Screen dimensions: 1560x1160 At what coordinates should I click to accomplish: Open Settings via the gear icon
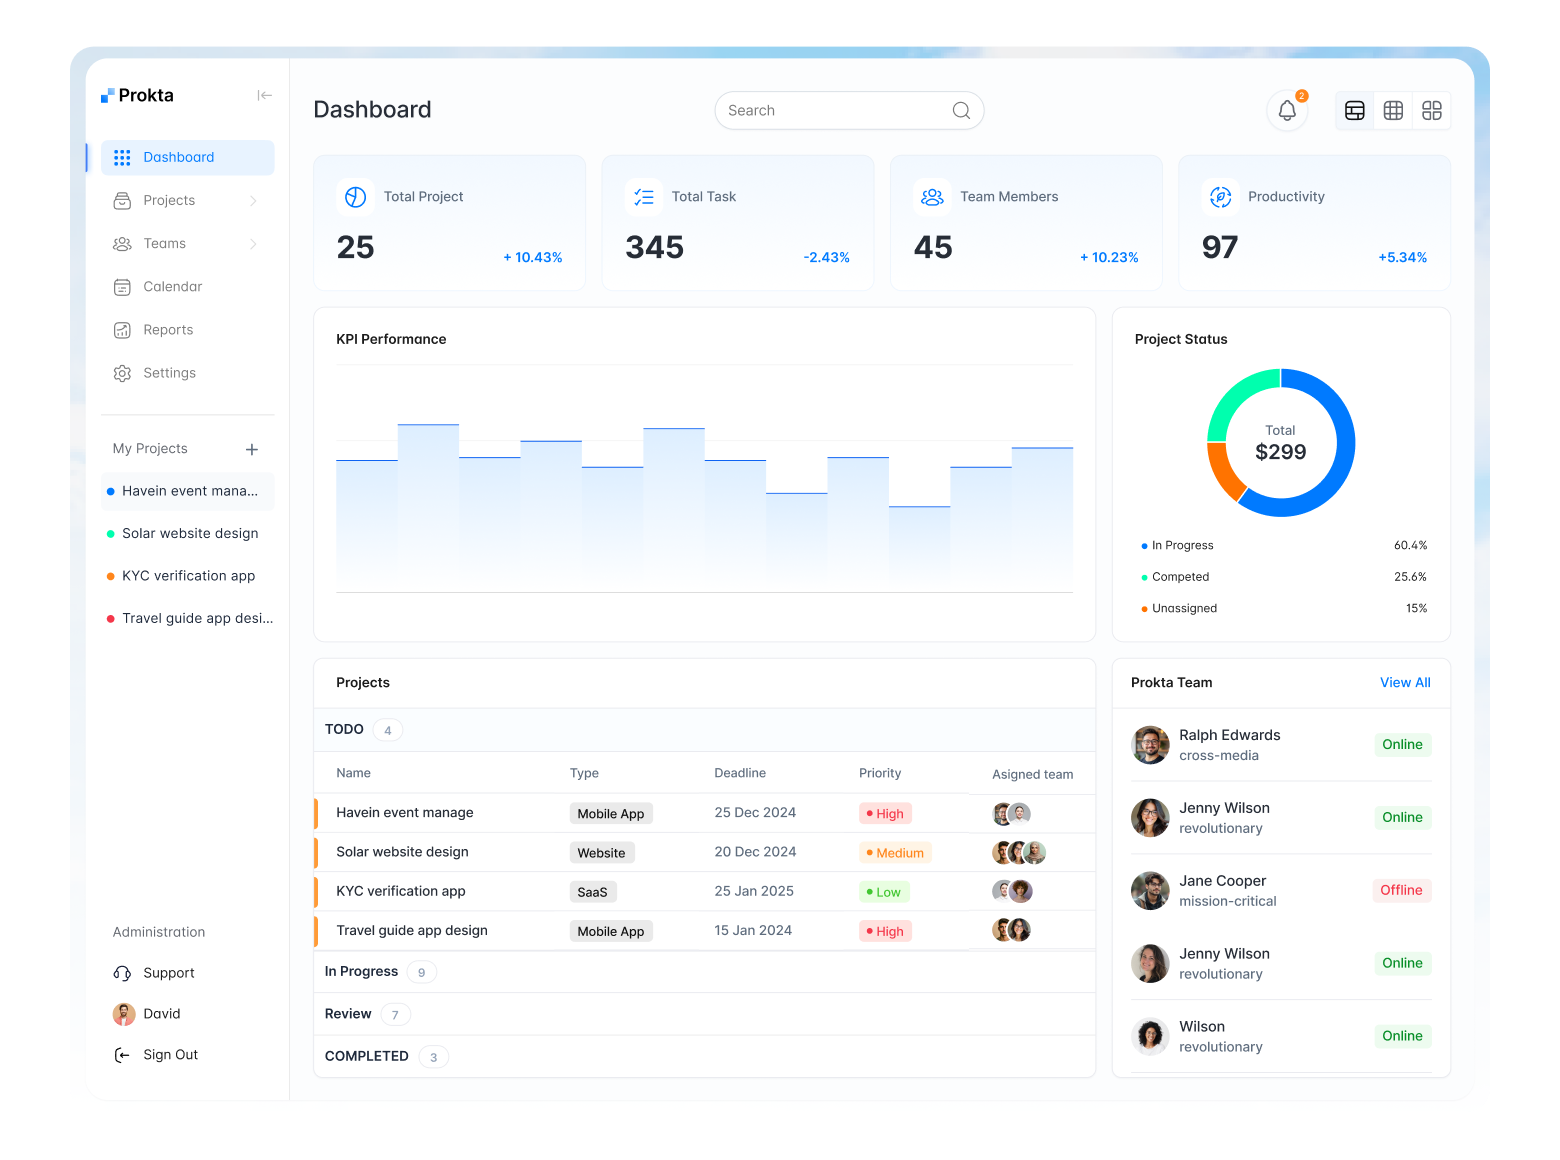pos(122,373)
